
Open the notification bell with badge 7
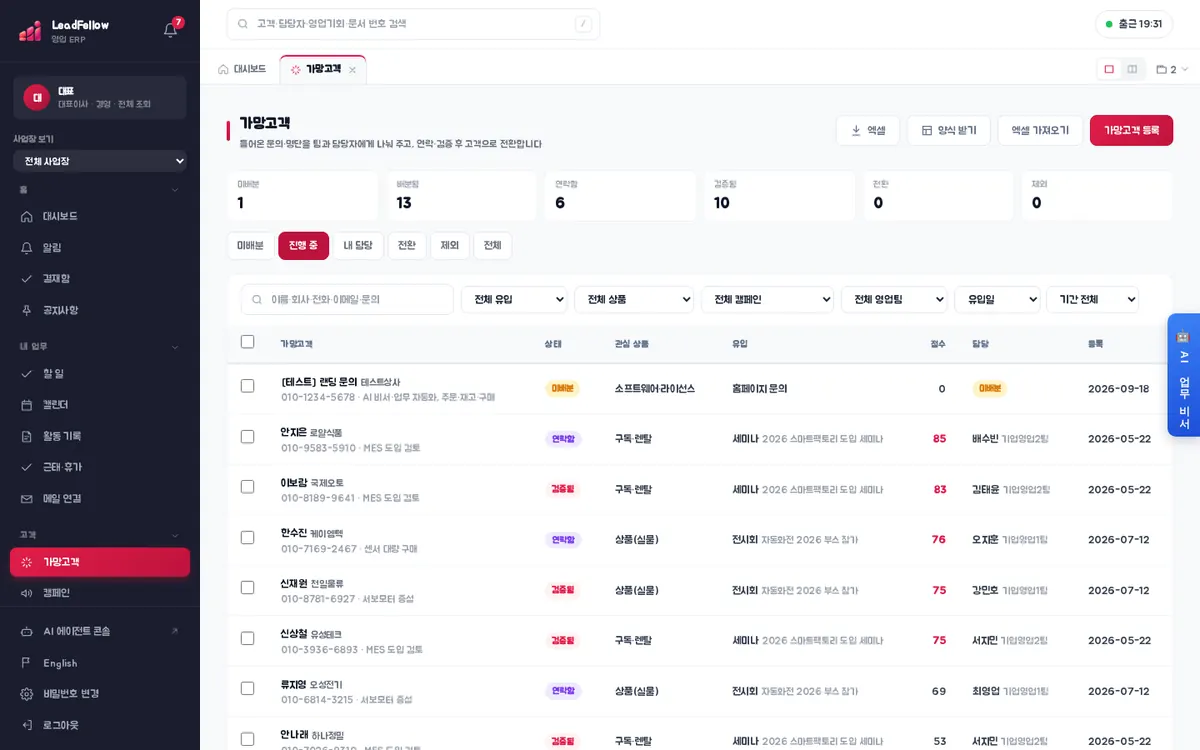coord(171,29)
